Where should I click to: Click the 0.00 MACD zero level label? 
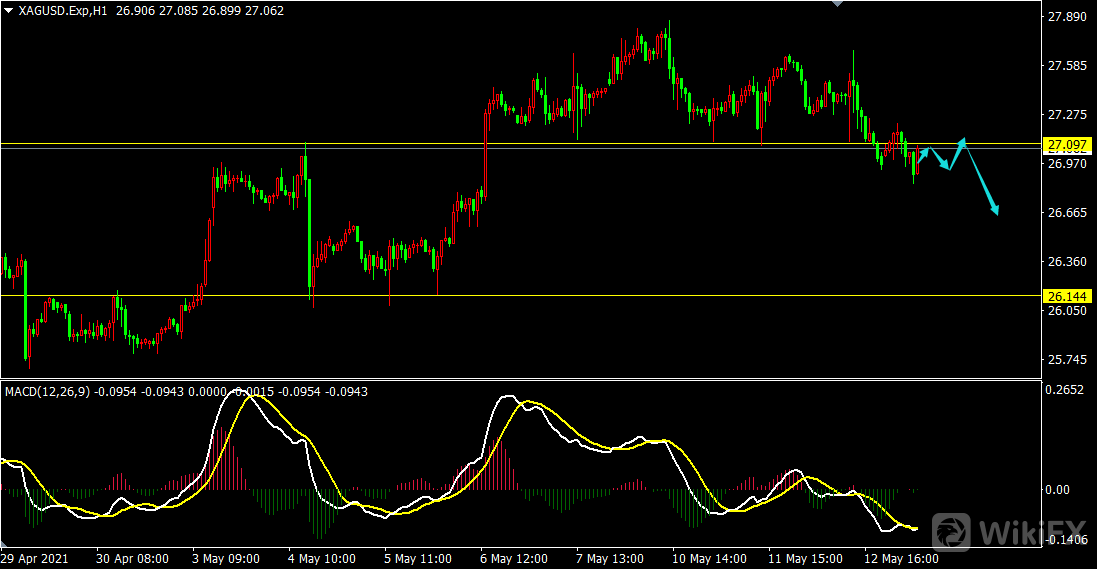(1056, 490)
